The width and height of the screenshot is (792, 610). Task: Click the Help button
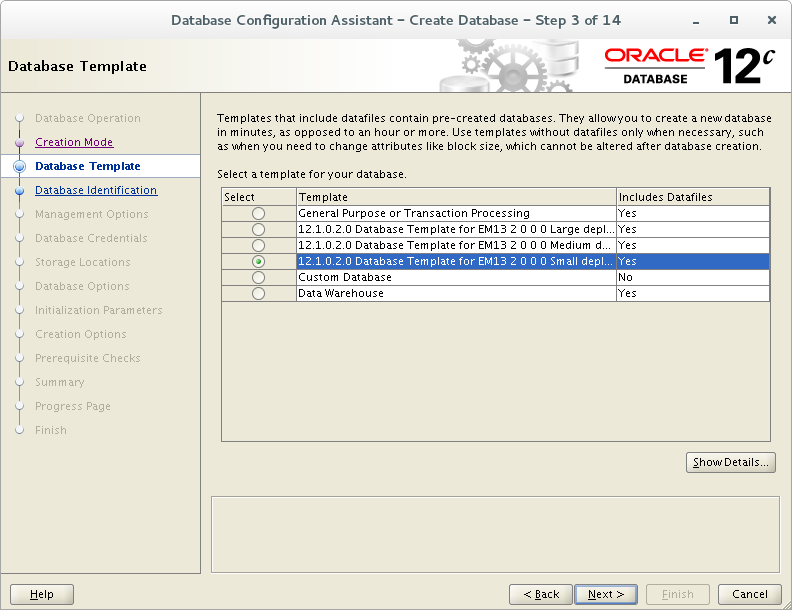click(x=42, y=594)
